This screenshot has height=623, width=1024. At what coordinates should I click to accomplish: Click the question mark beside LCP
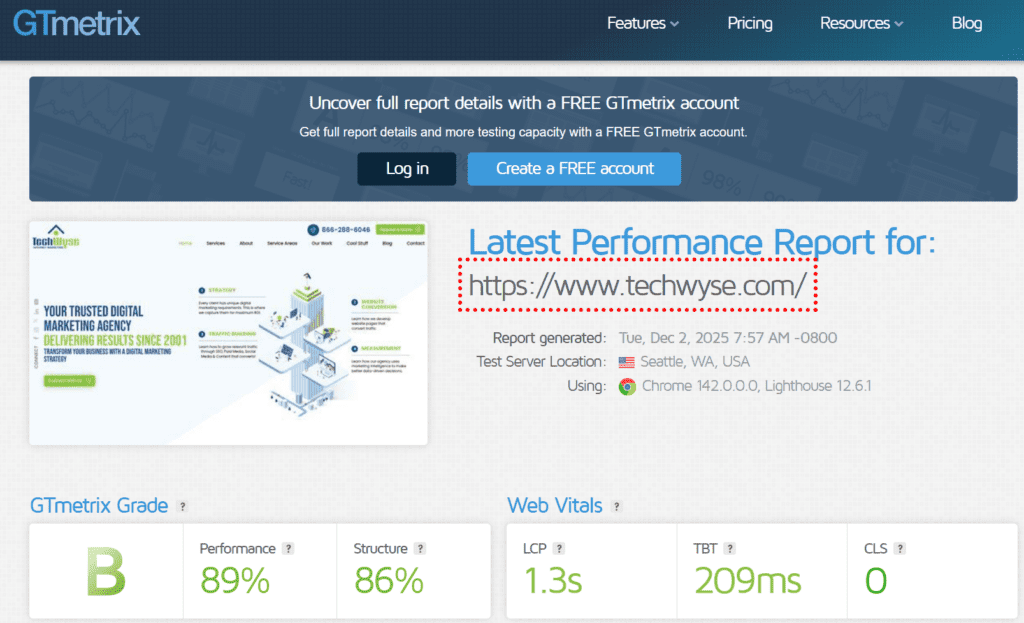point(559,549)
